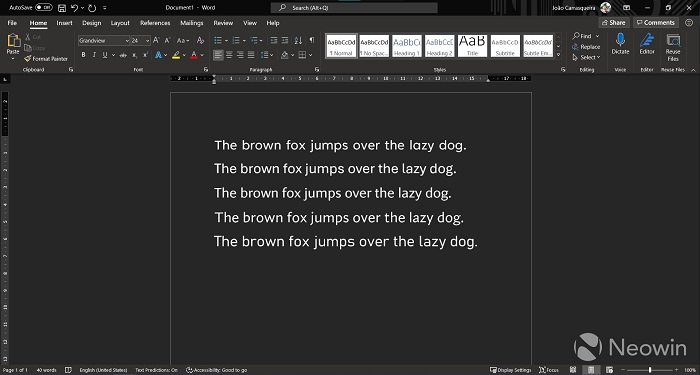Screen dimensions: 700x375
Task: Open the Line and Paragraph Spacing dropdown
Action: [267, 55]
